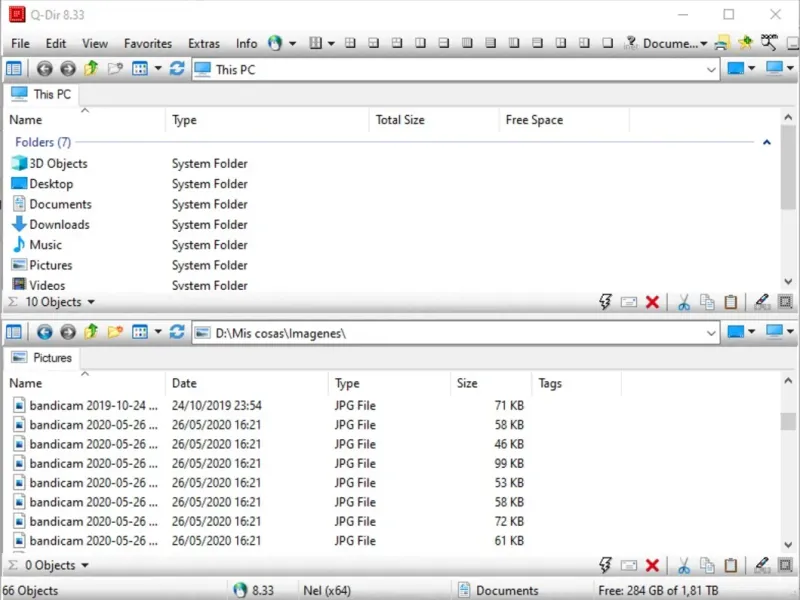The width and height of the screenshot is (800, 600).
Task: Go forward in the This PC pane
Action: coord(67,68)
